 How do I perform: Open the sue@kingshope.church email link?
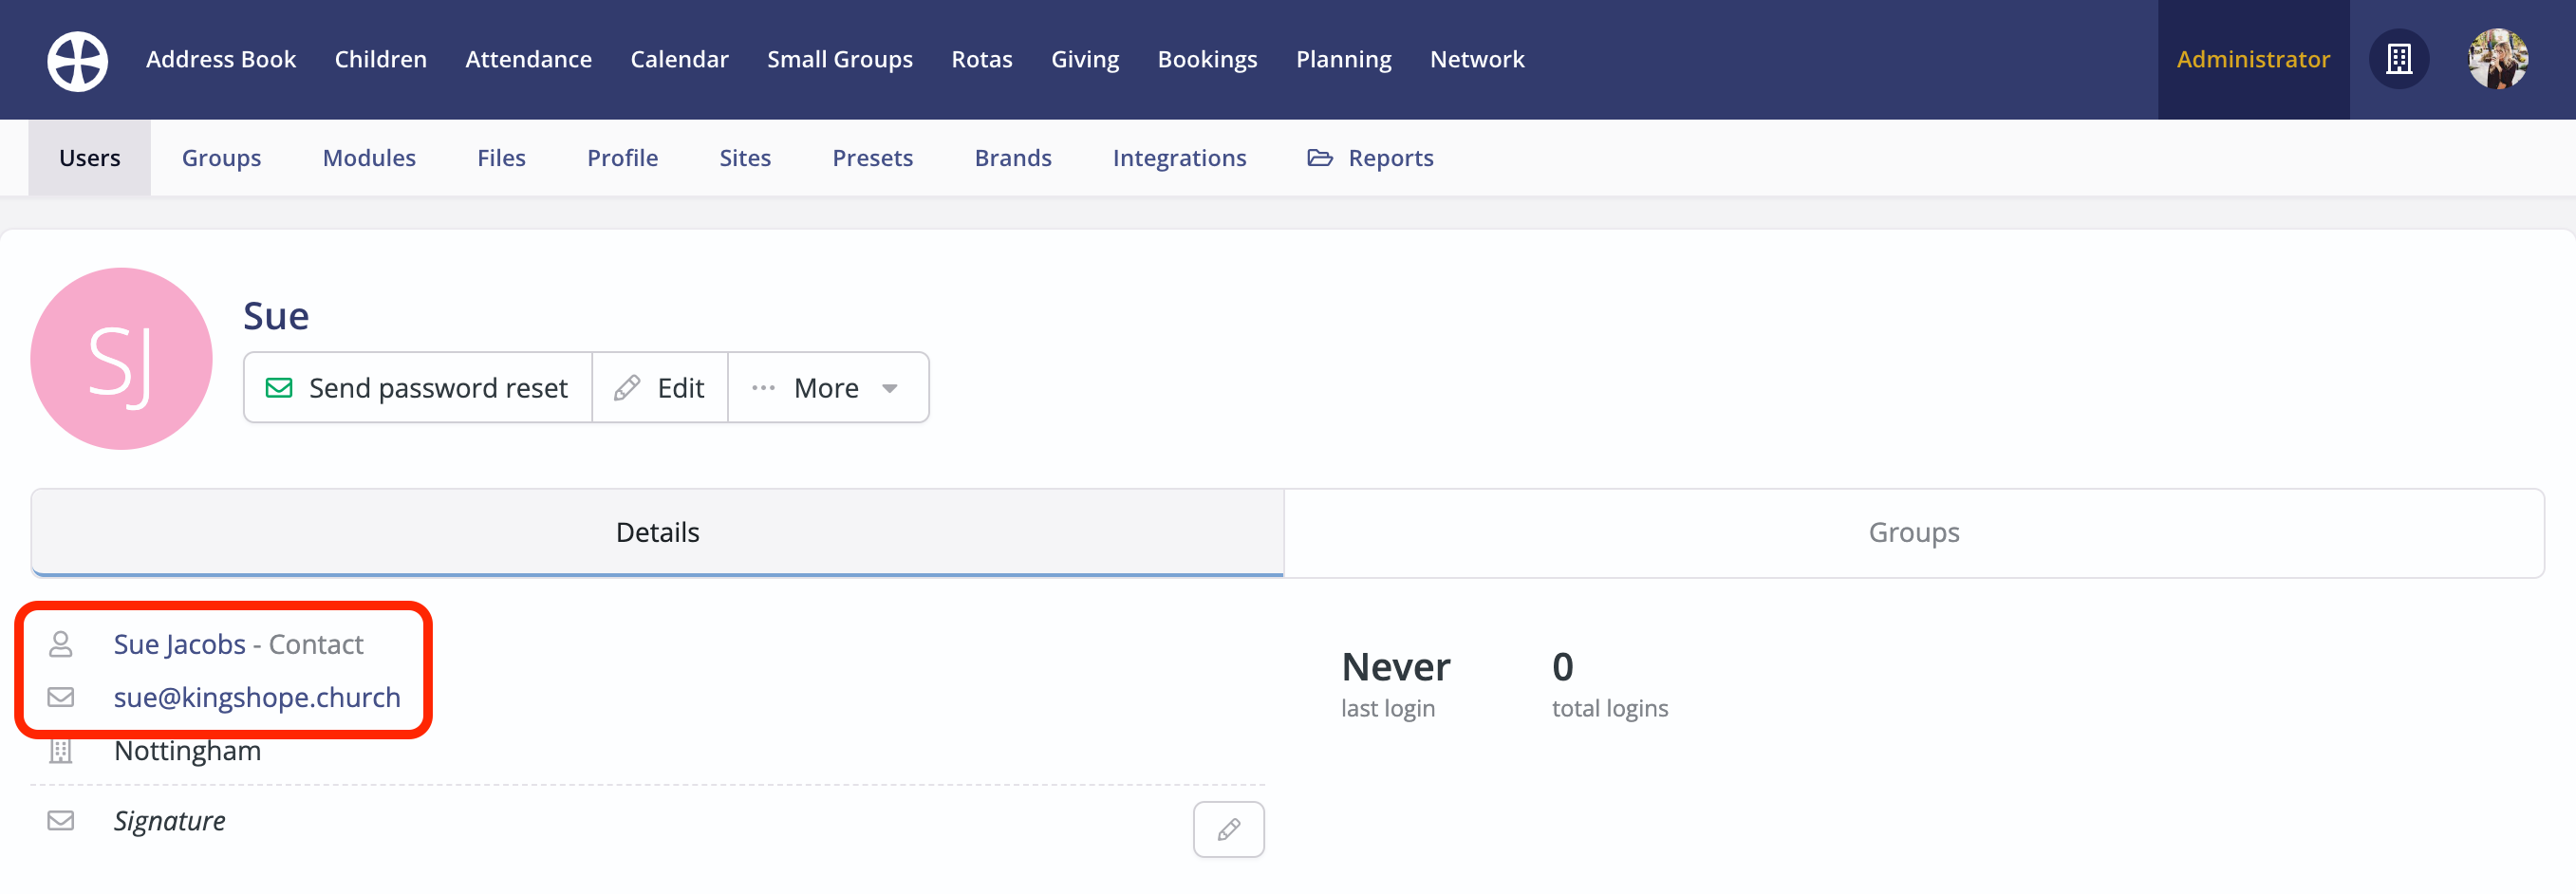[x=257, y=697]
